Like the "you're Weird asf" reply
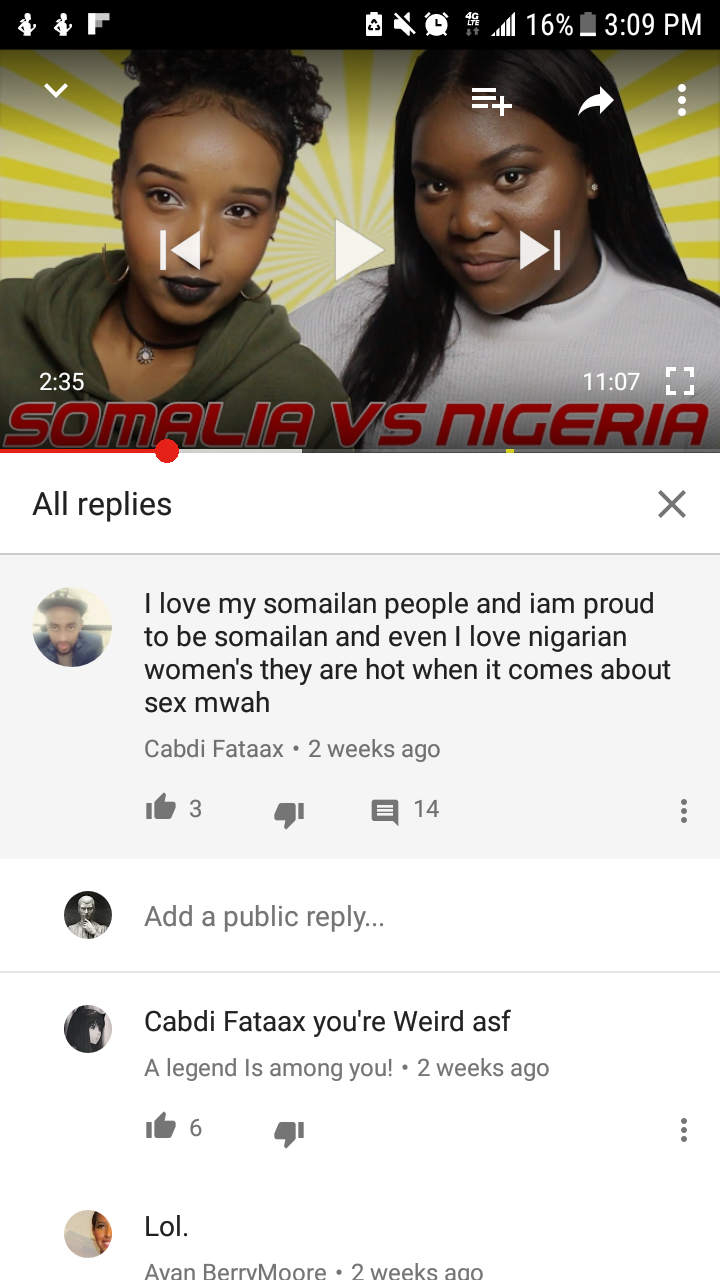 [x=160, y=1127]
